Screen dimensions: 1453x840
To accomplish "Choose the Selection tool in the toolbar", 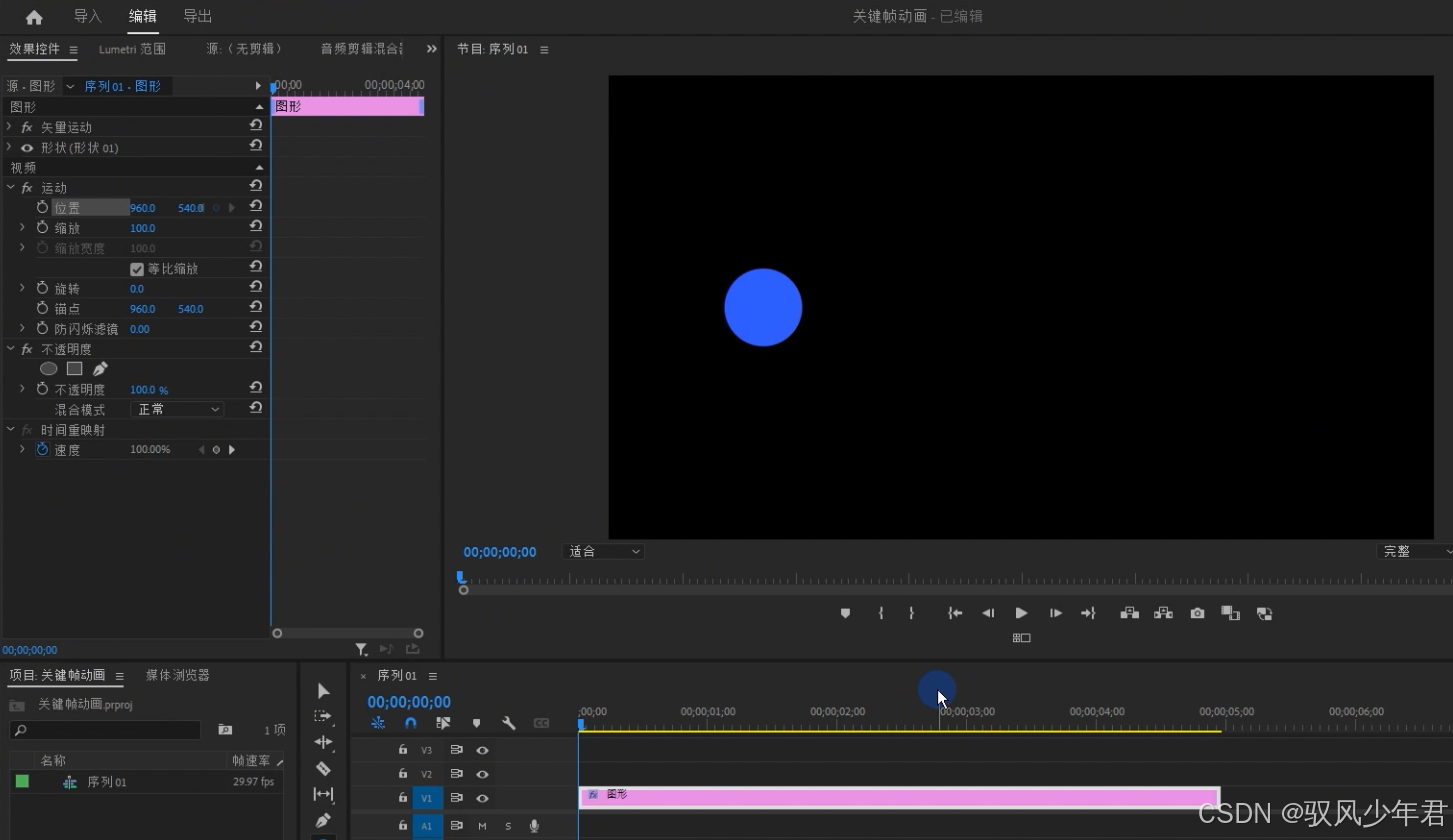I will click(x=323, y=691).
